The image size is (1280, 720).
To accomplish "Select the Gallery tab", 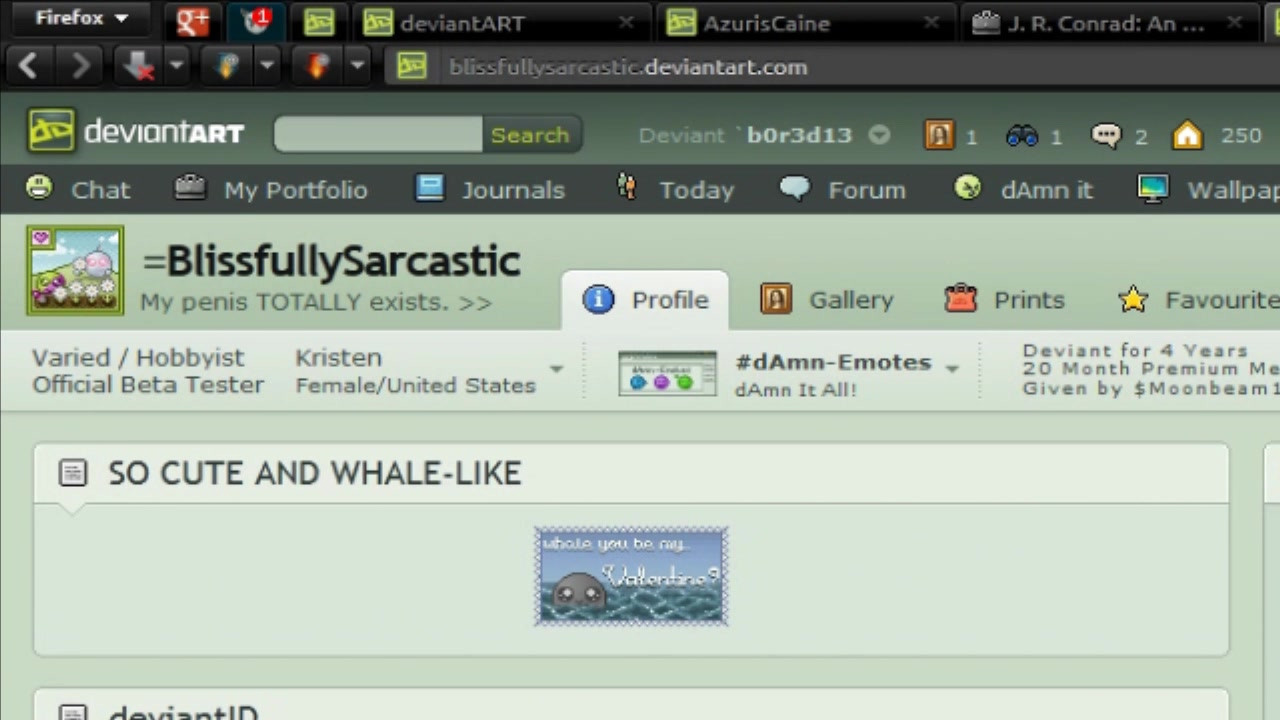I will click(828, 300).
